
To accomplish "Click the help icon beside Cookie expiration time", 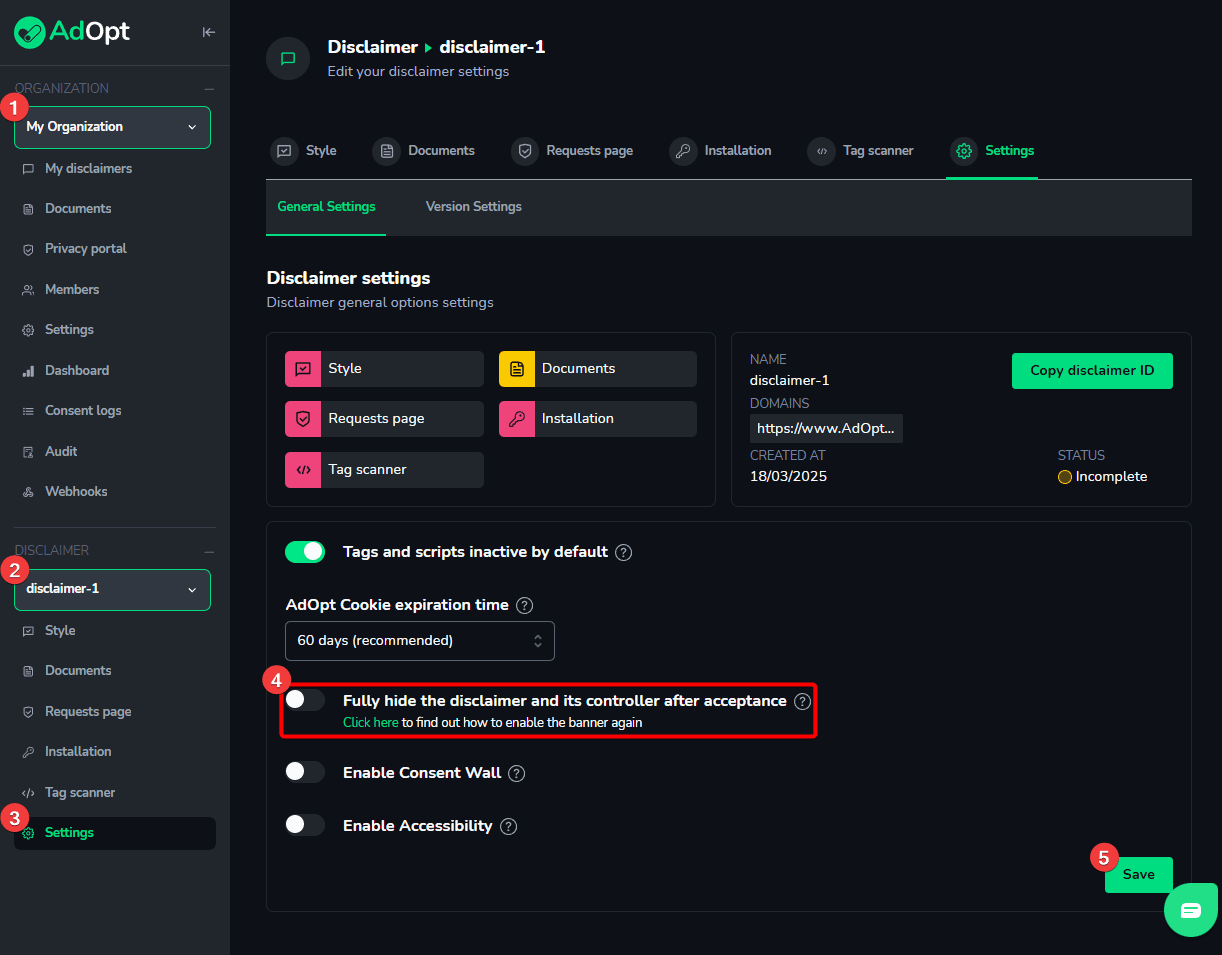I will [x=524, y=605].
